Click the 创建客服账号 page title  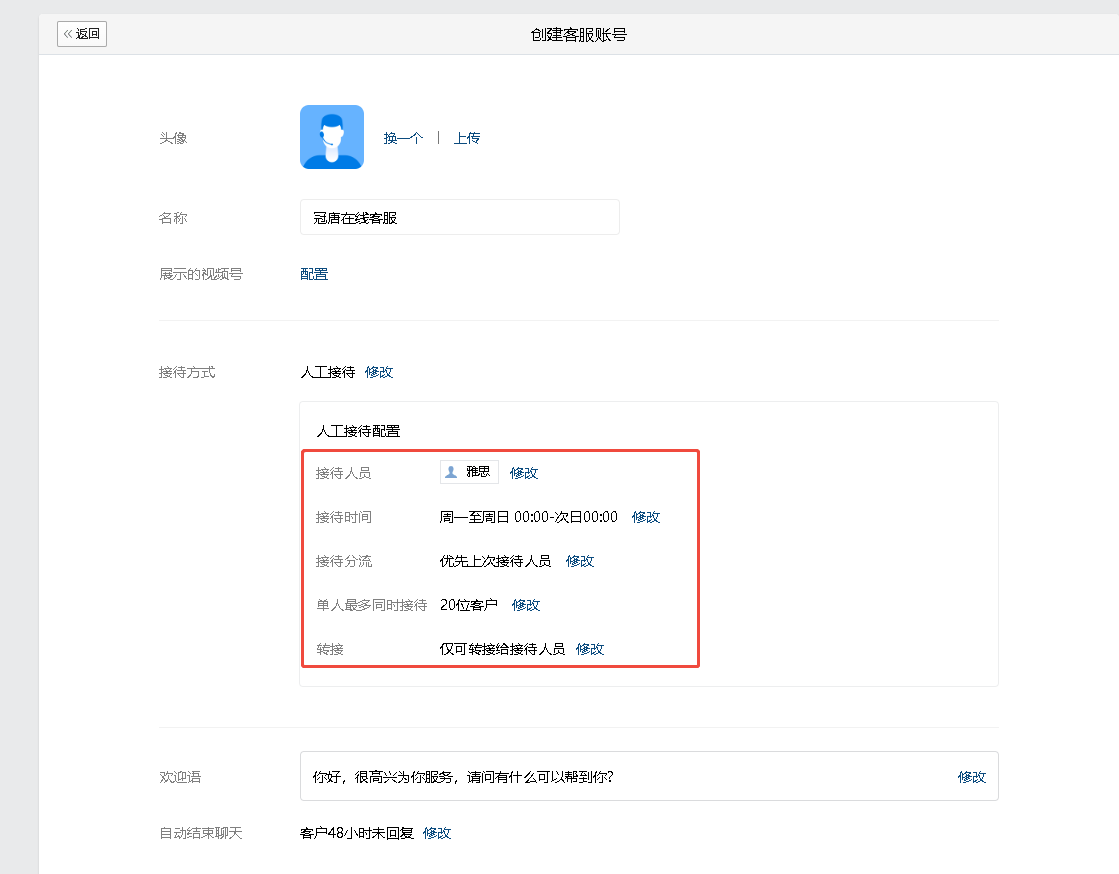tap(579, 34)
